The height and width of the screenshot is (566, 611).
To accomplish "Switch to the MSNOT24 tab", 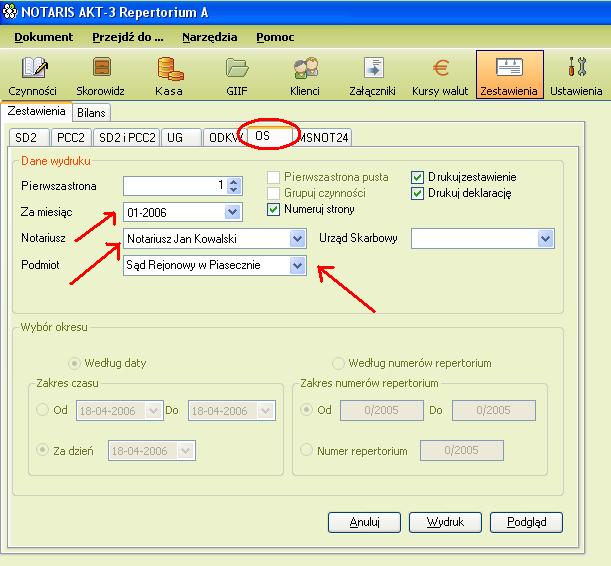I will click(323, 137).
